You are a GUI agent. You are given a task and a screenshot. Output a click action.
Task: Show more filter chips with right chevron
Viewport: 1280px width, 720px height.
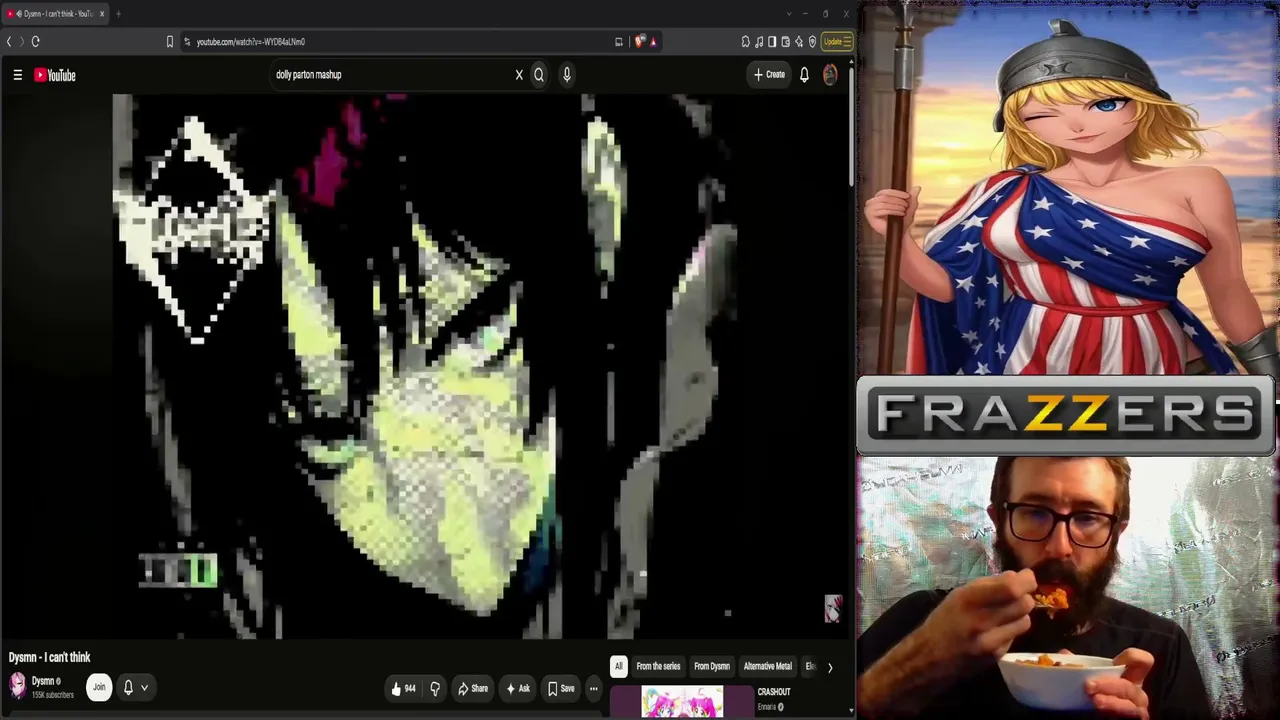click(829, 667)
